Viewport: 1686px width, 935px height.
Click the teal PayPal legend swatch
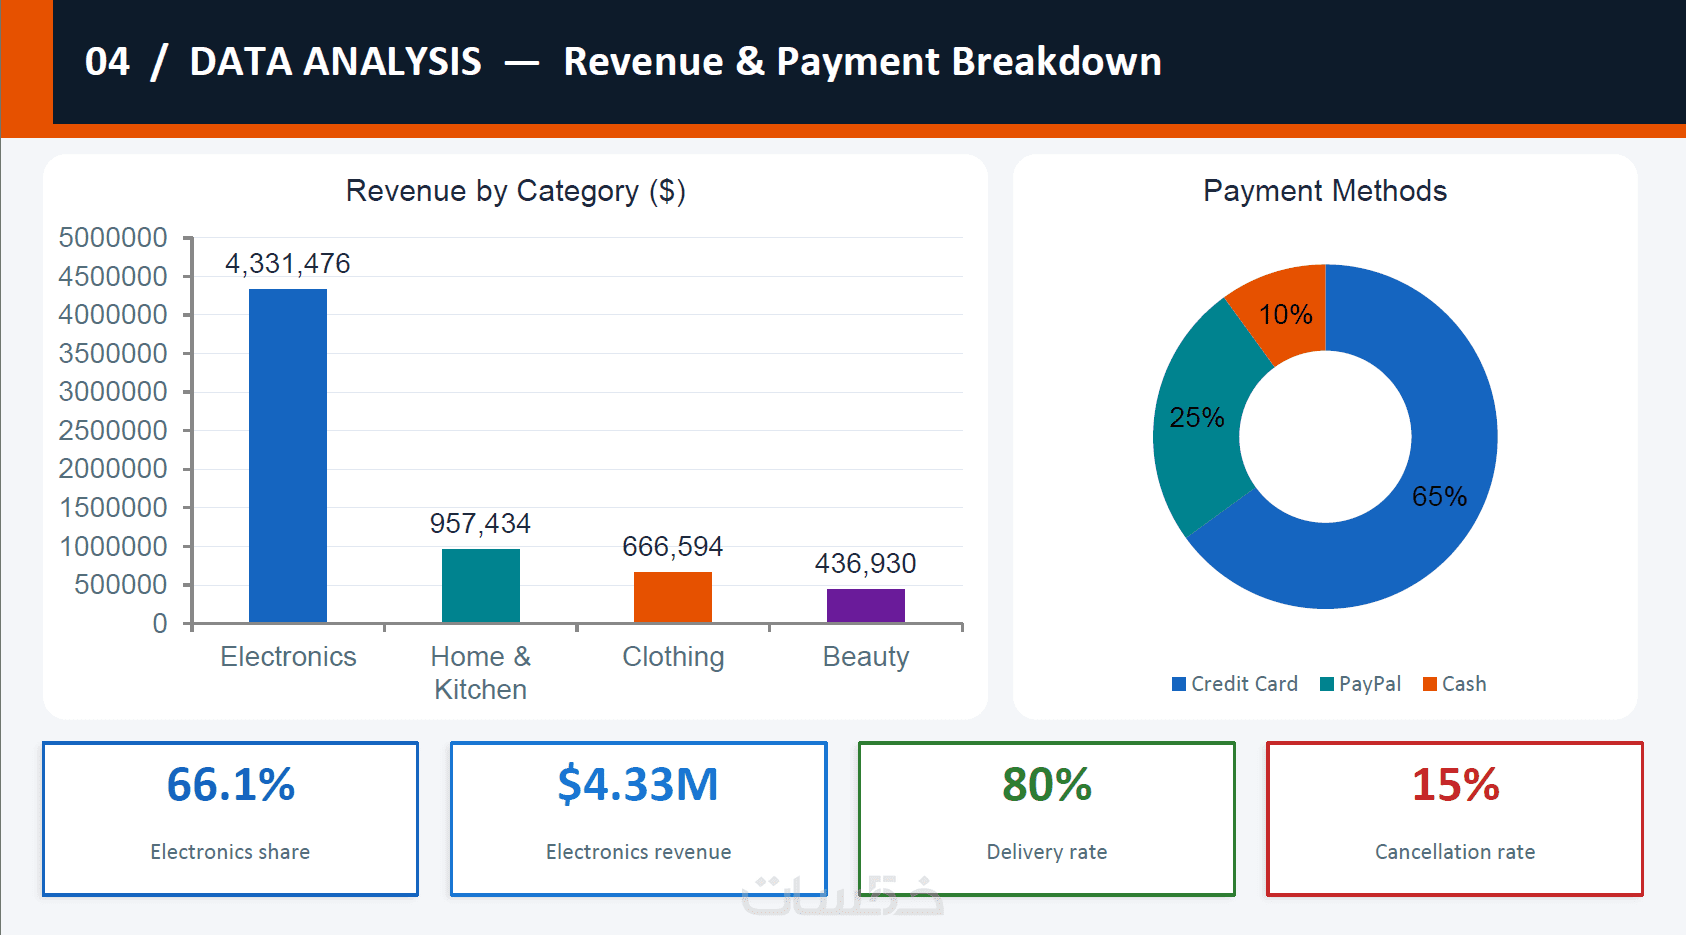[x=1327, y=684]
